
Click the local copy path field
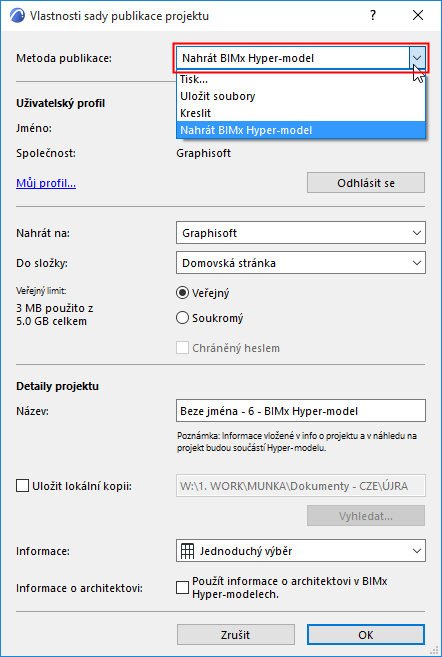click(x=301, y=486)
